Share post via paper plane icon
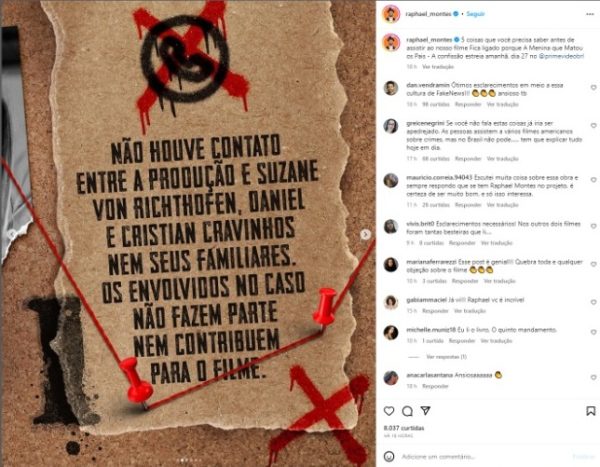This screenshot has width=600, height=467. (x=426, y=411)
